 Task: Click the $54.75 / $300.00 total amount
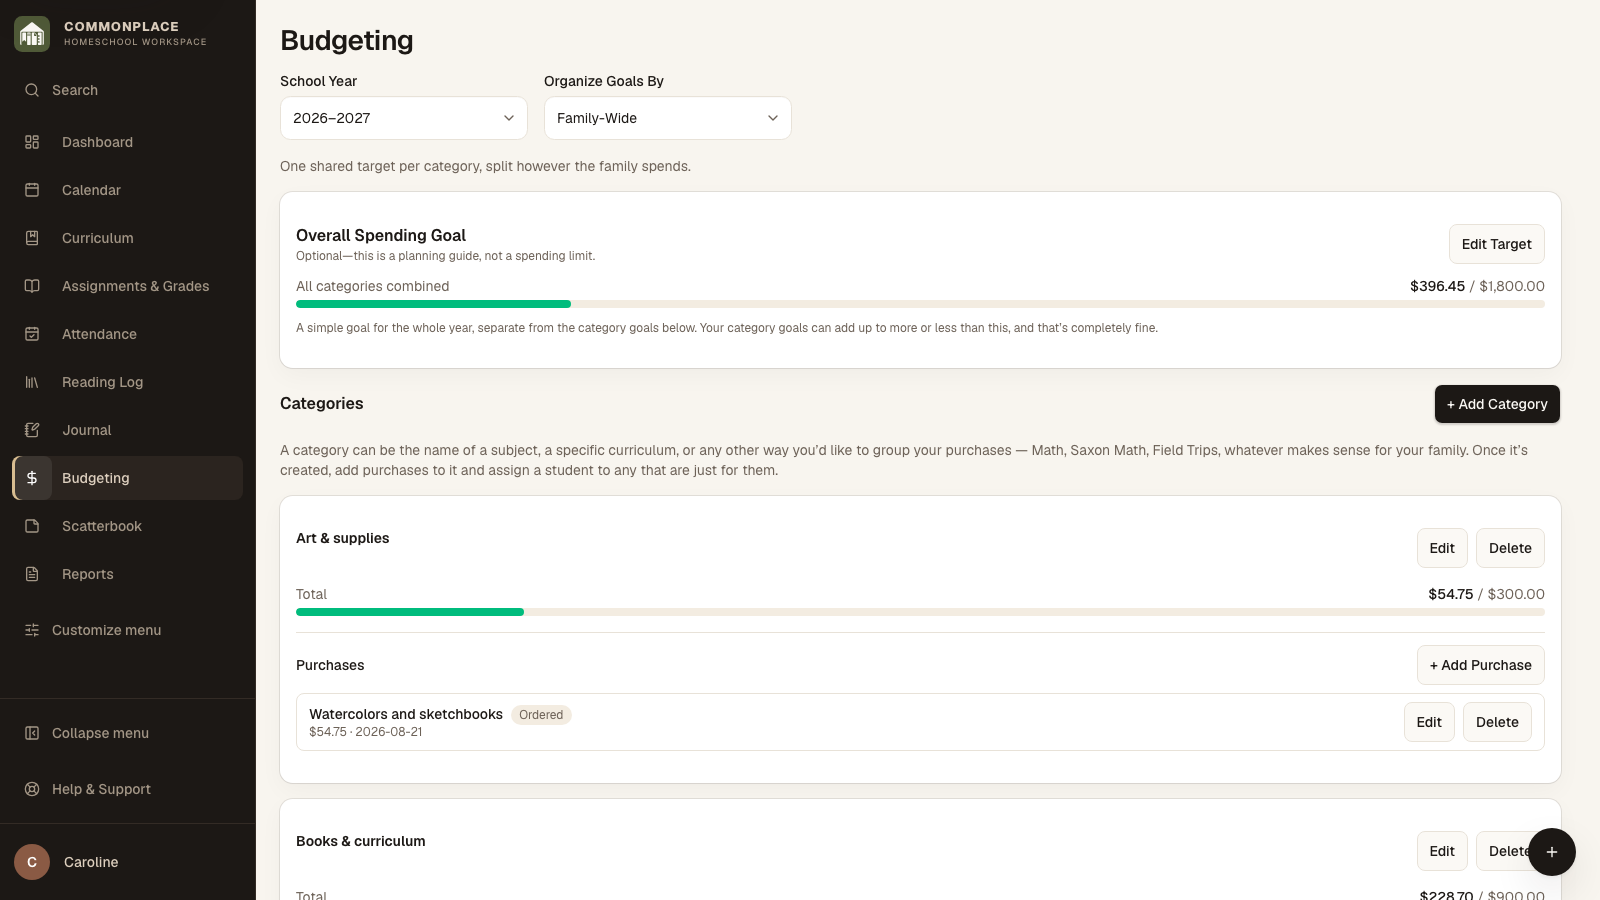(x=1486, y=594)
